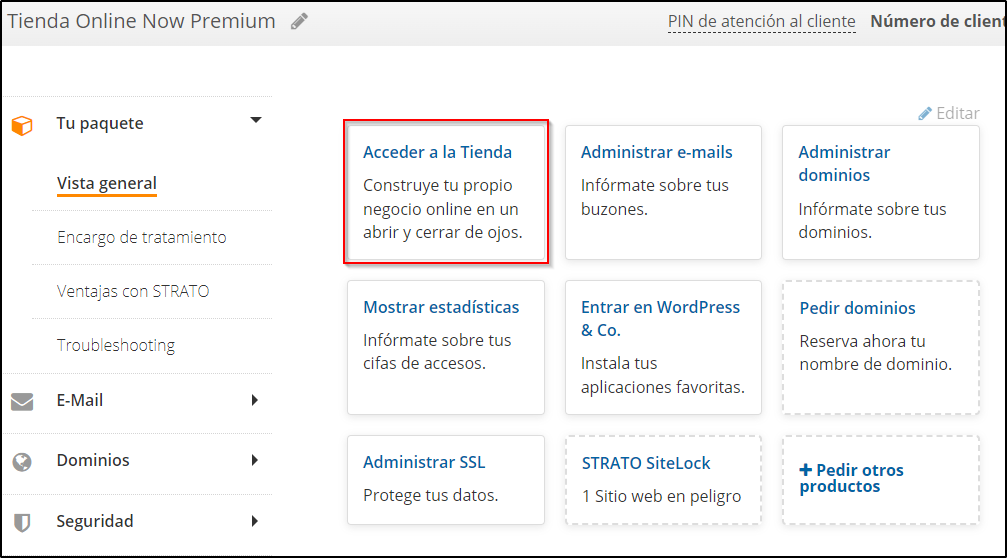
Task: Click the Editar link
Action: [x=958, y=113]
